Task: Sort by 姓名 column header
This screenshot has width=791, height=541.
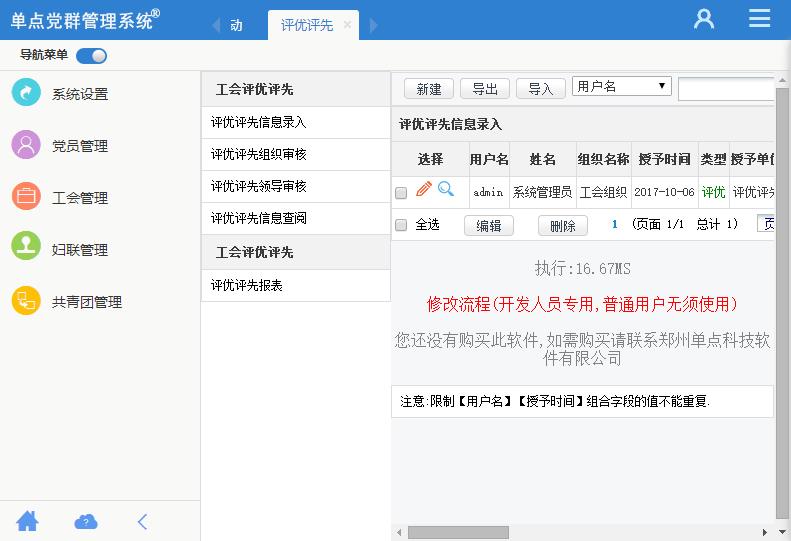Action: (x=543, y=159)
